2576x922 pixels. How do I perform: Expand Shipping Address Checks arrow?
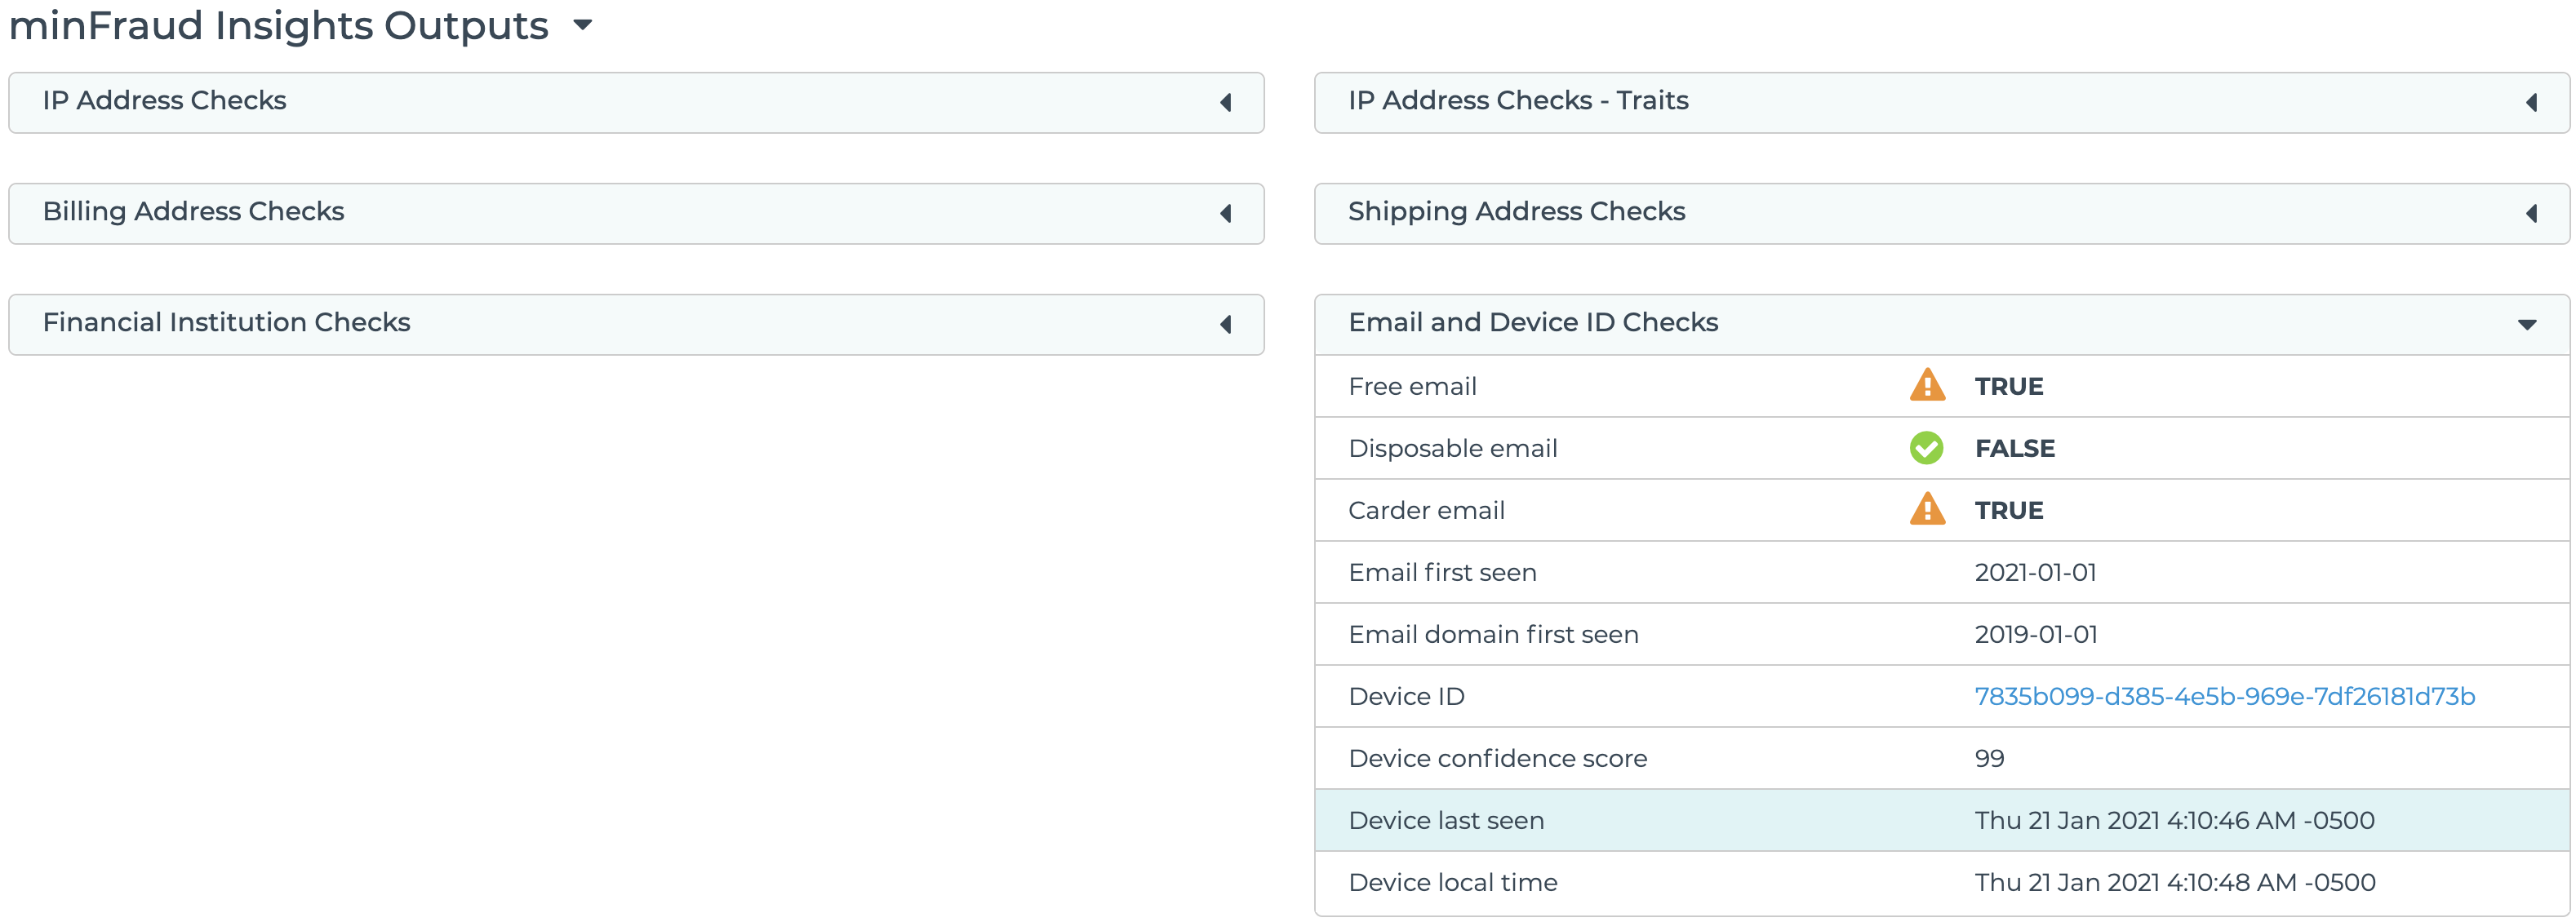2531,213
